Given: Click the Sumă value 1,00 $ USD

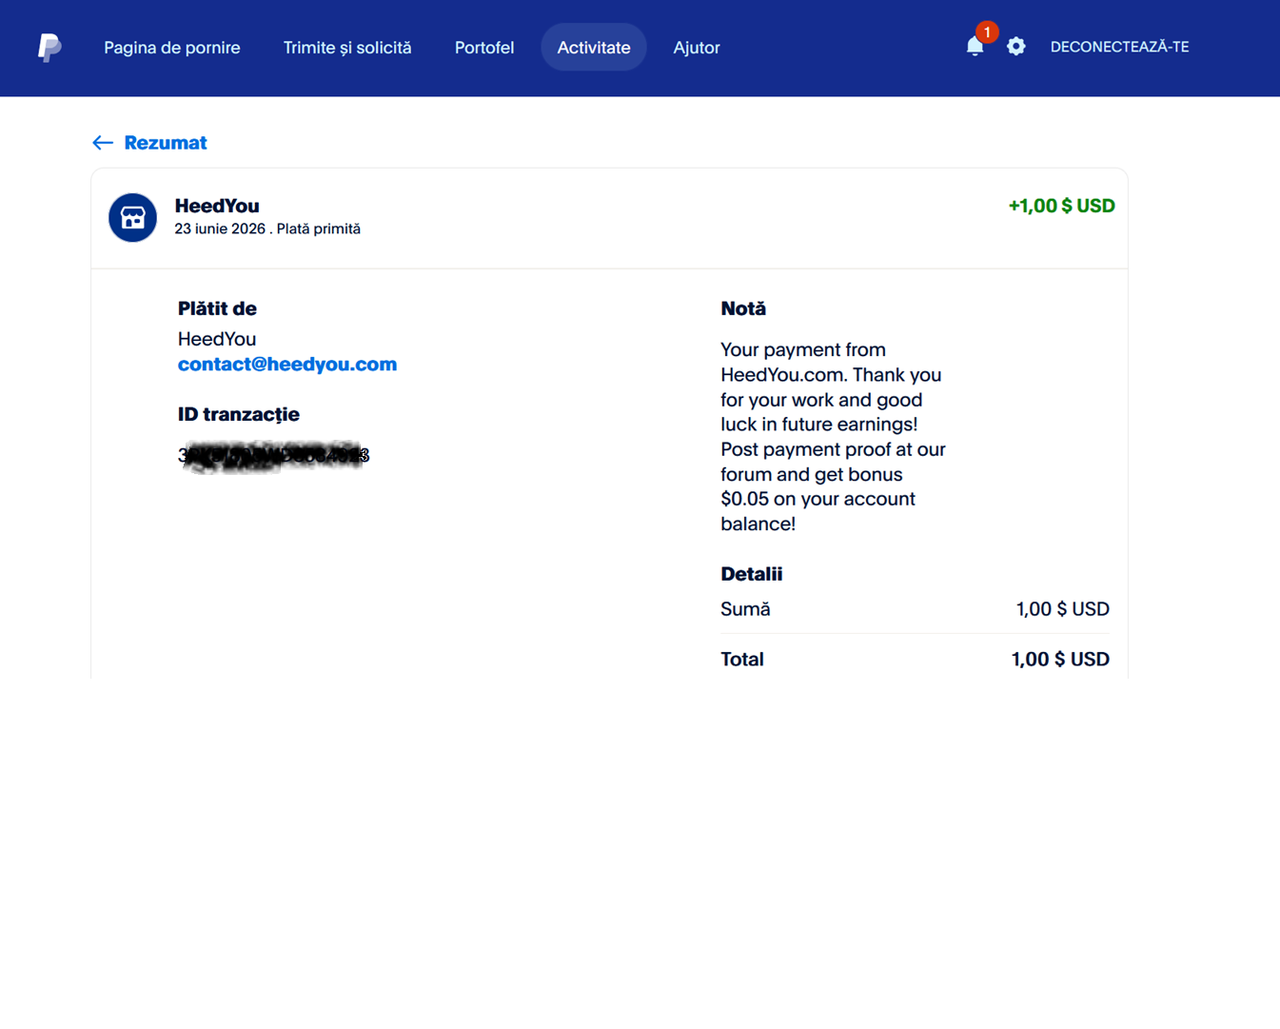Looking at the screenshot, I should (x=1063, y=609).
